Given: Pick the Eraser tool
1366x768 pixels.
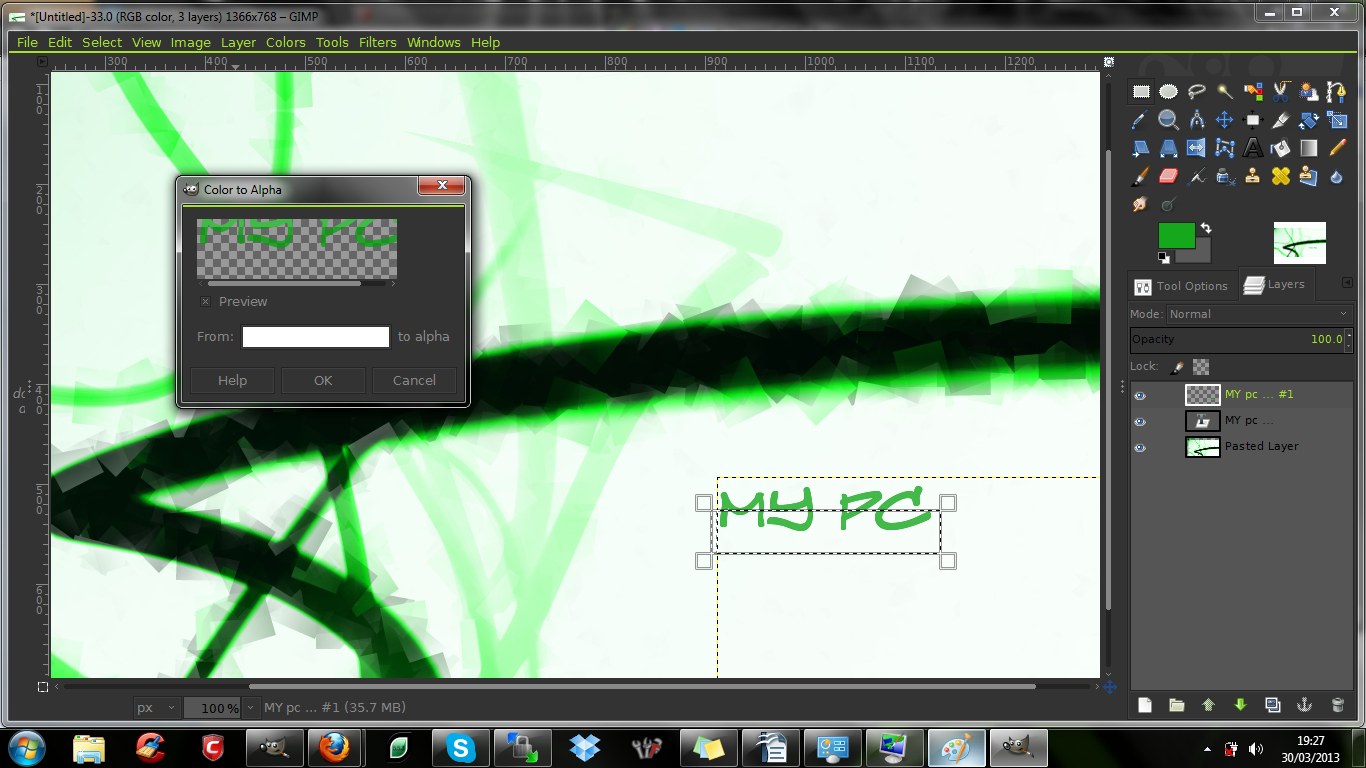Looking at the screenshot, I should tap(1168, 176).
